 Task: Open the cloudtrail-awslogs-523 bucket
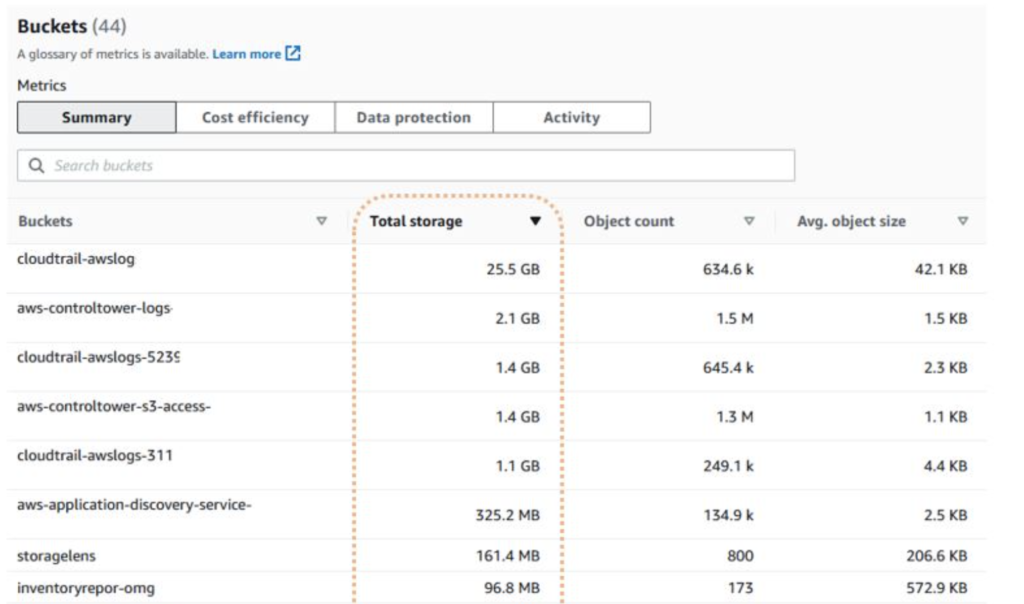[x=99, y=357]
